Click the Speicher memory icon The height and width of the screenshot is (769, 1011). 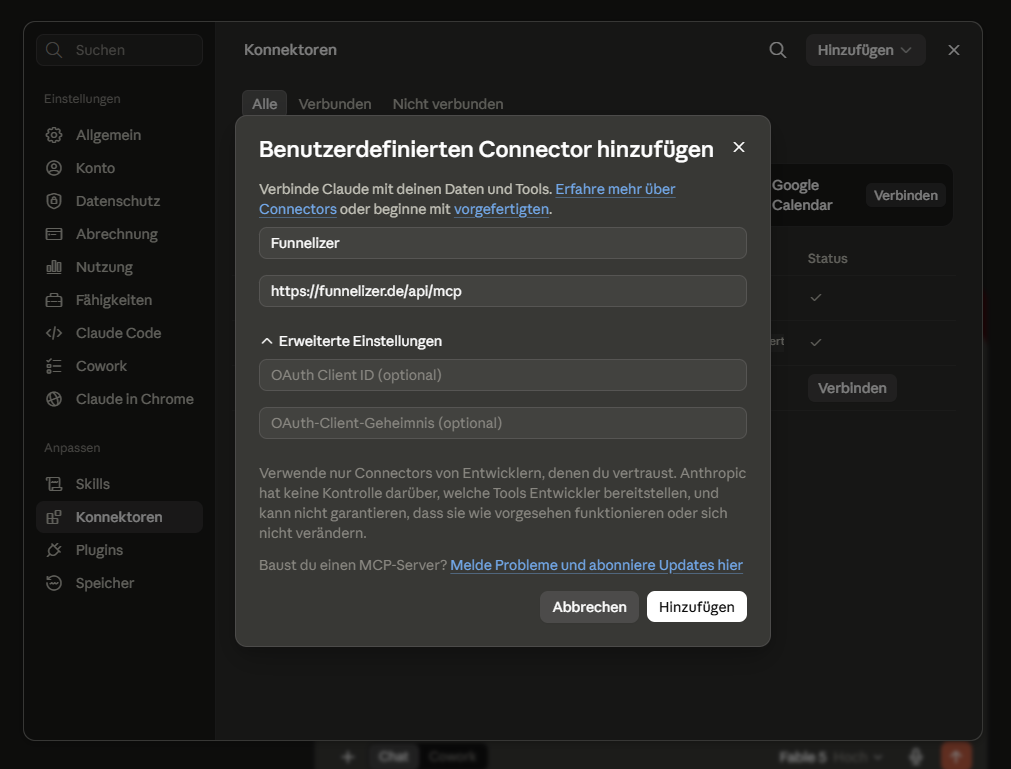(x=54, y=582)
